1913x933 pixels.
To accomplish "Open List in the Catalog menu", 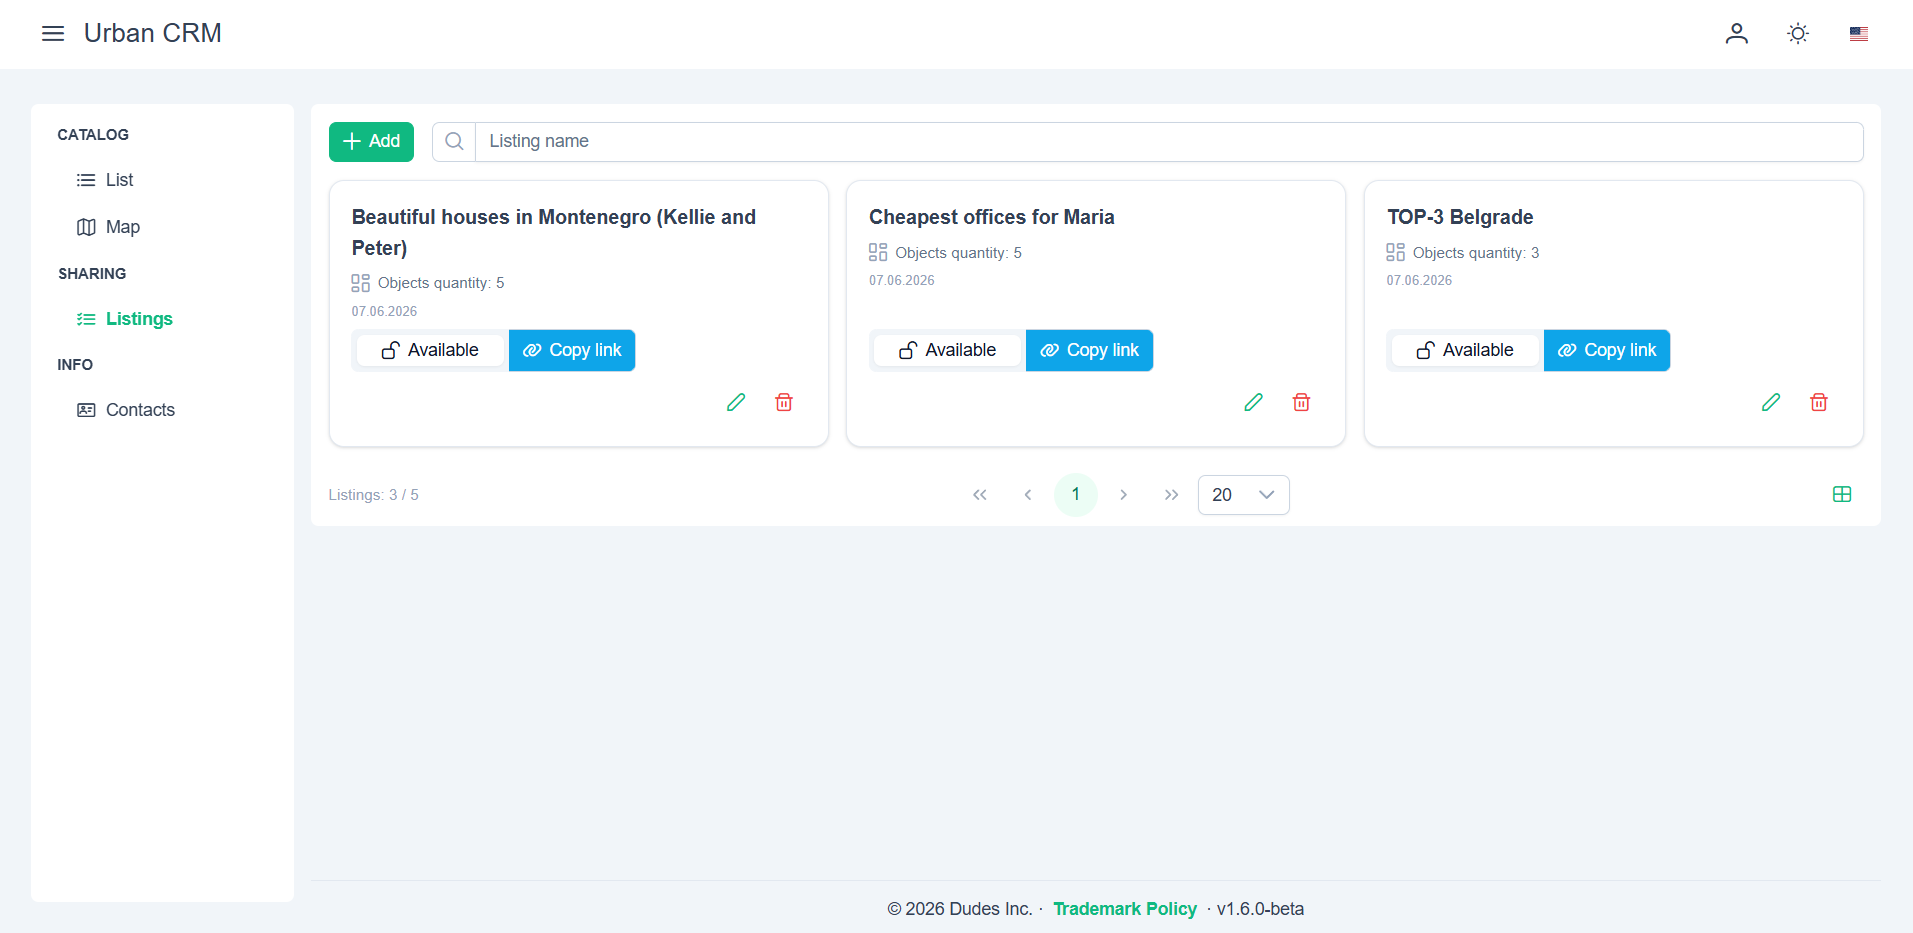I will tap(119, 180).
